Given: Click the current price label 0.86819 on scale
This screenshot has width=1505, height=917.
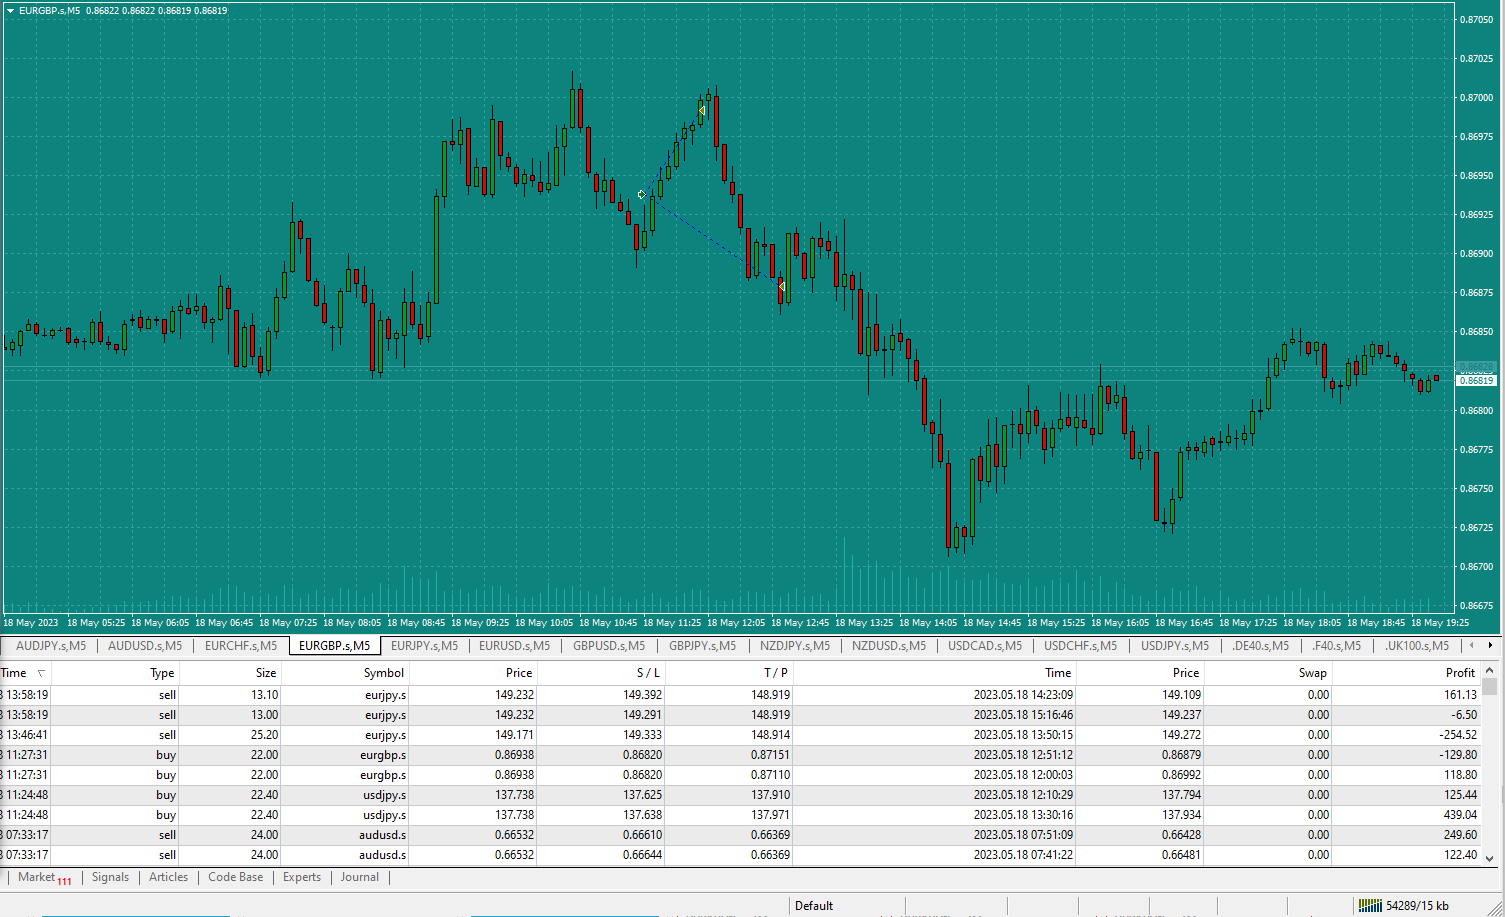Looking at the screenshot, I should [x=1476, y=381].
